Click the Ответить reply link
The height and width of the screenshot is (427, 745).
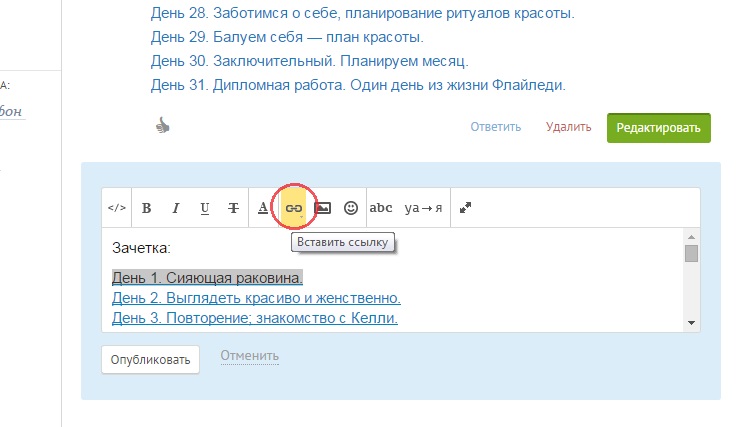tap(496, 127)
